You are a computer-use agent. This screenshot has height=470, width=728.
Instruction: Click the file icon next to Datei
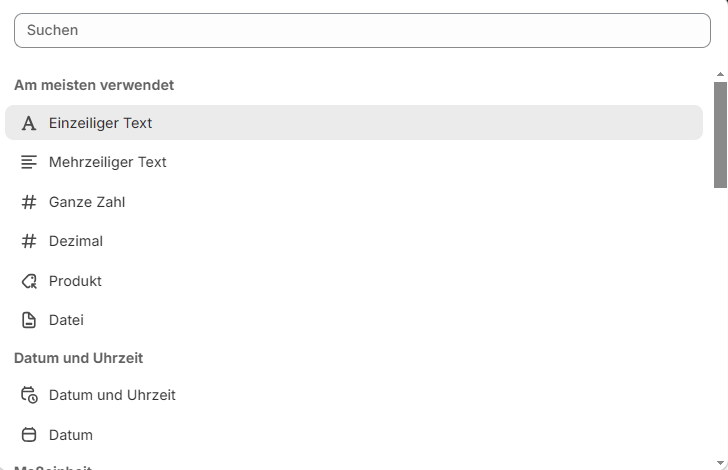coord(29,320)
